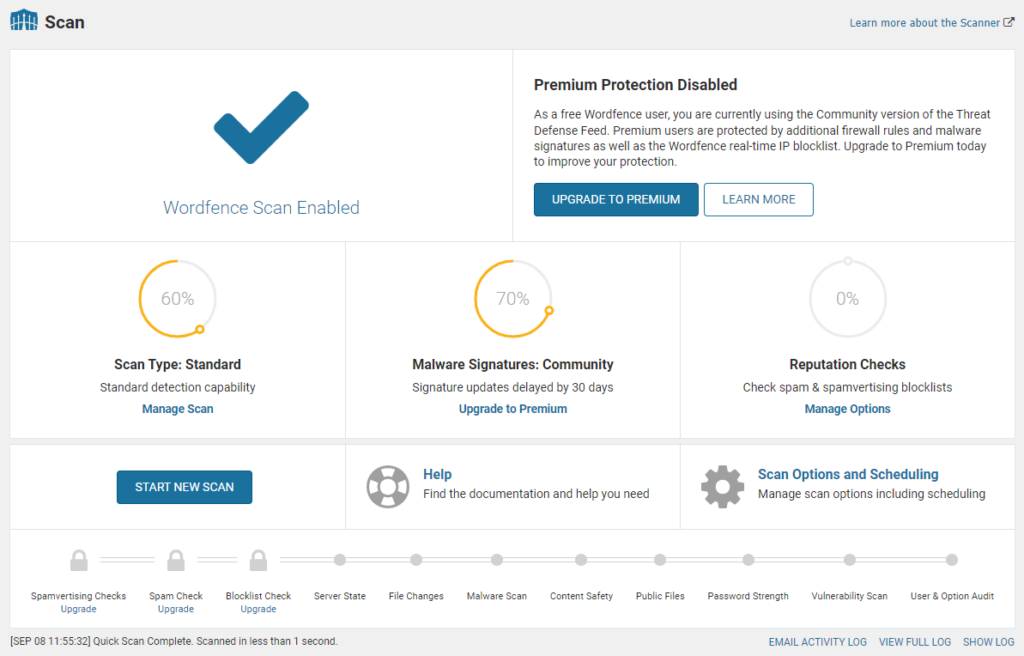
Task: Click the Vulnerability Scan stage dot
Action: (850, 560)
